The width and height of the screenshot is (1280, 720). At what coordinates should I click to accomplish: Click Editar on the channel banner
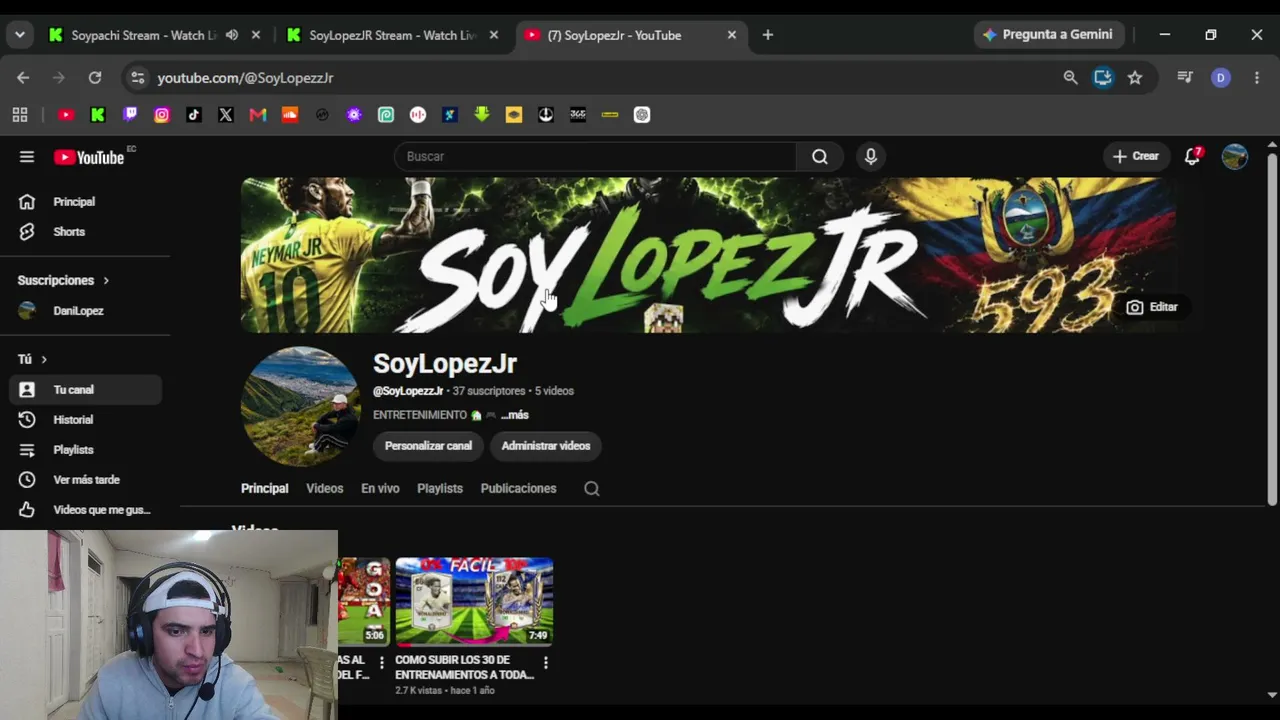pyautogui.click(x=1152, y=307)
